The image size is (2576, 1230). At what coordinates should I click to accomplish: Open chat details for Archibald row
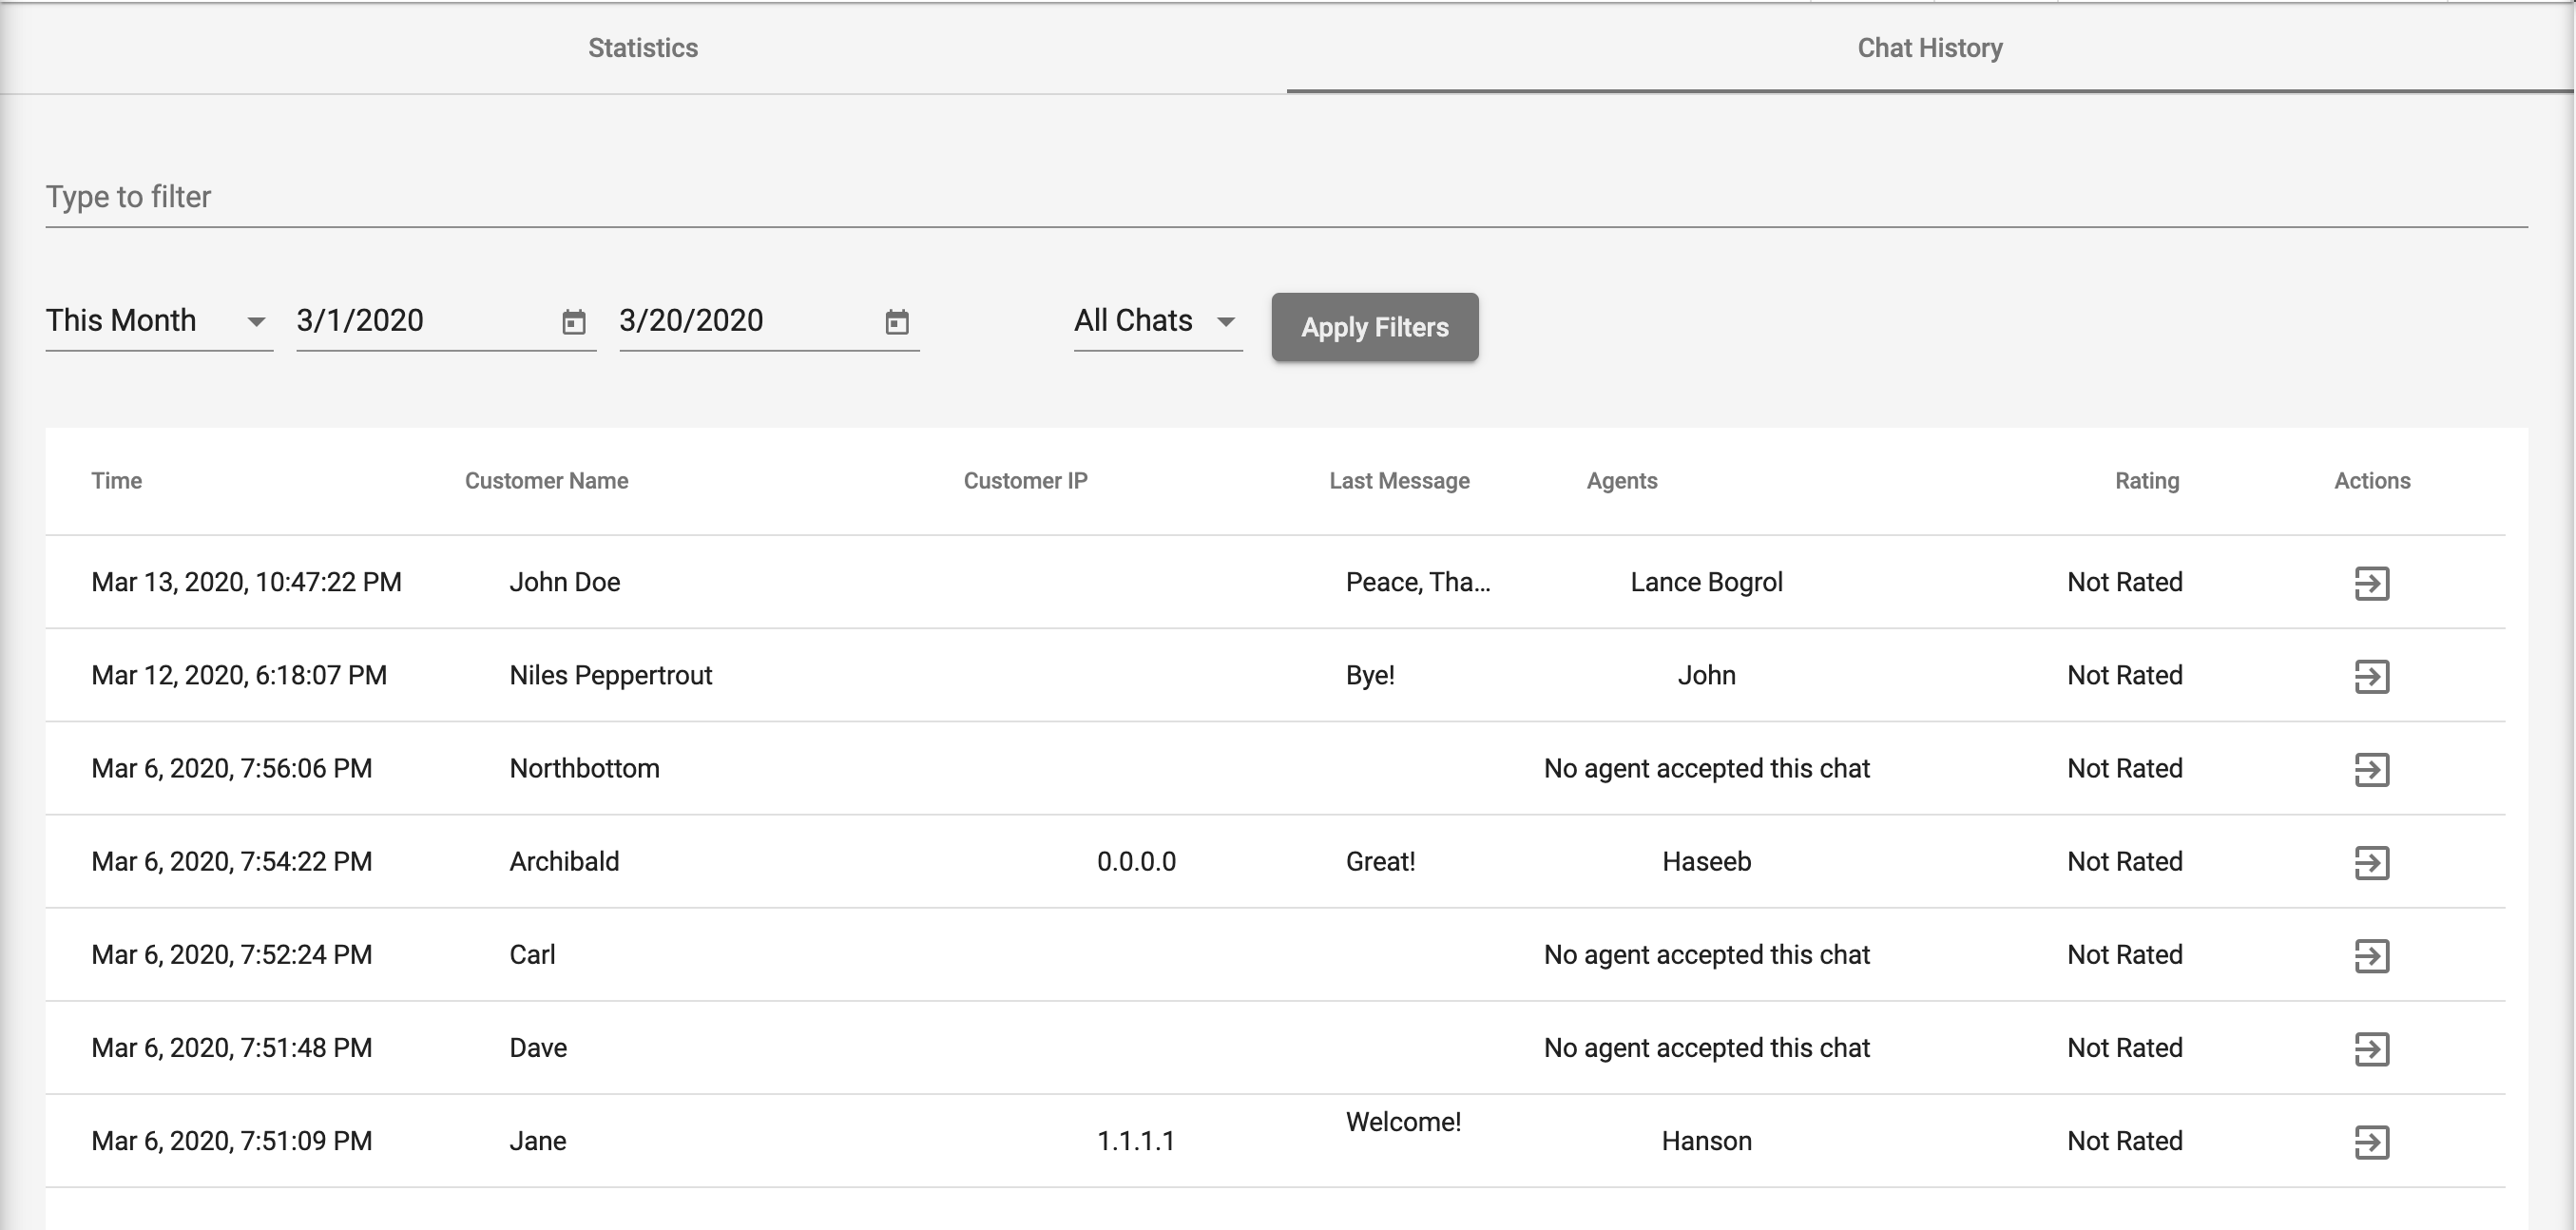(2371, 862)
